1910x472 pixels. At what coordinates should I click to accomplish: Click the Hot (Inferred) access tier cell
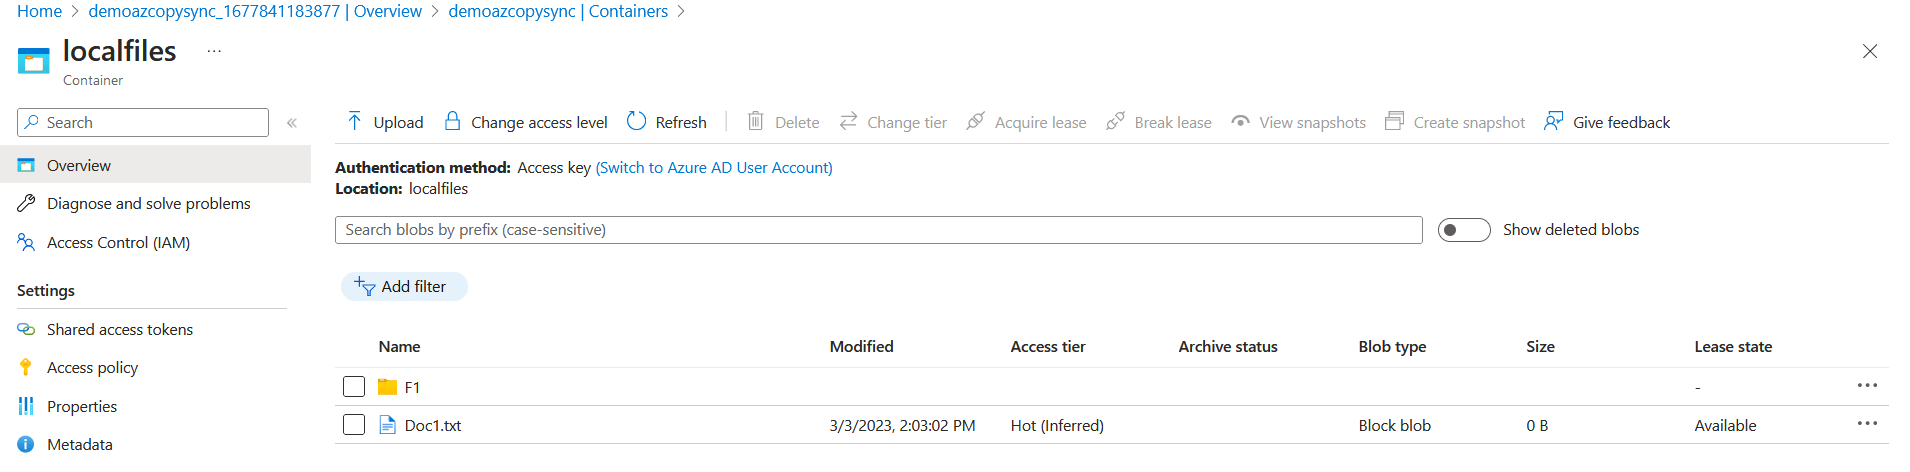click(x=1057, y=425)
